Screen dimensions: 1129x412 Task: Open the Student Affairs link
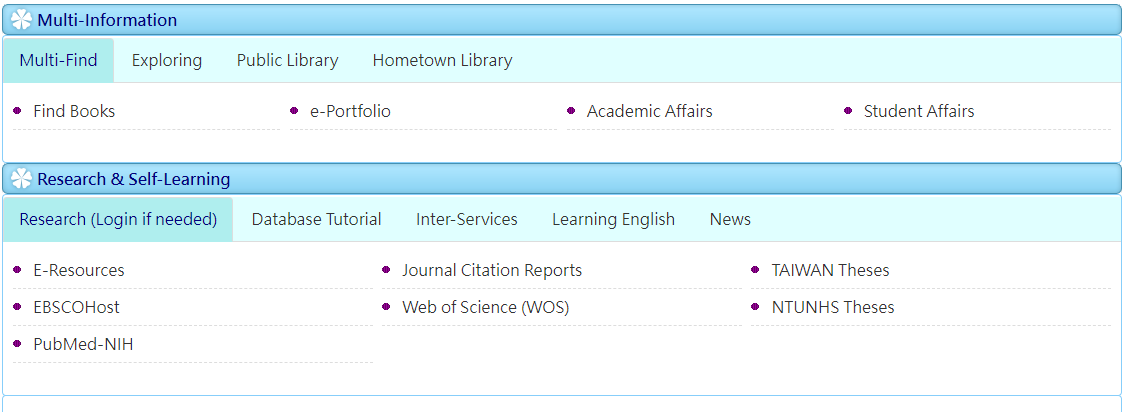919,112
